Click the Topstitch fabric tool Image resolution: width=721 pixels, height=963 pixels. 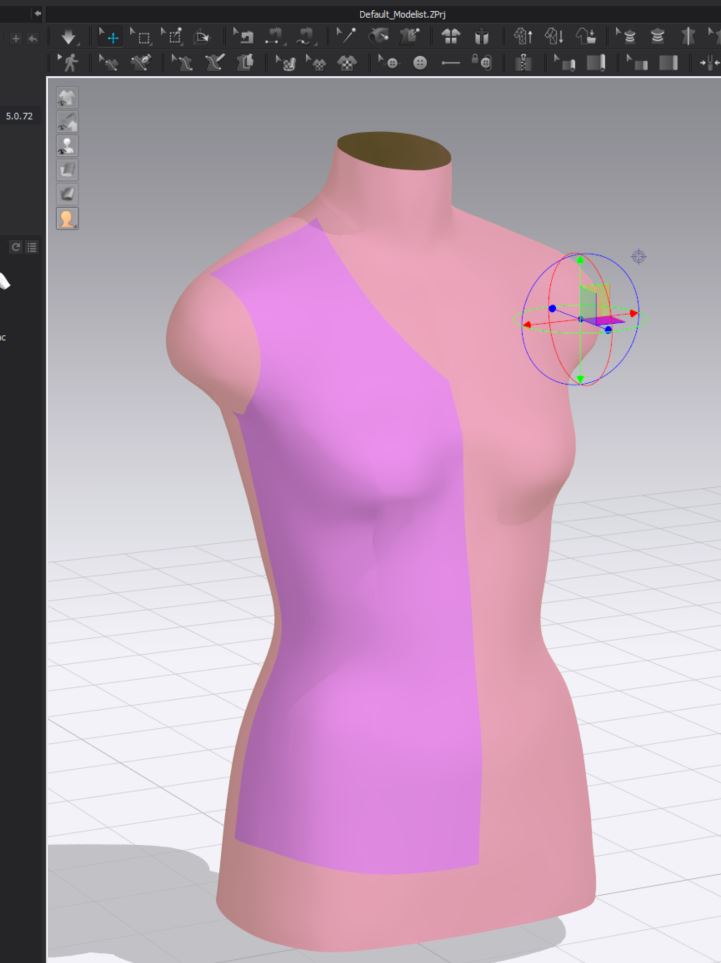669,62
